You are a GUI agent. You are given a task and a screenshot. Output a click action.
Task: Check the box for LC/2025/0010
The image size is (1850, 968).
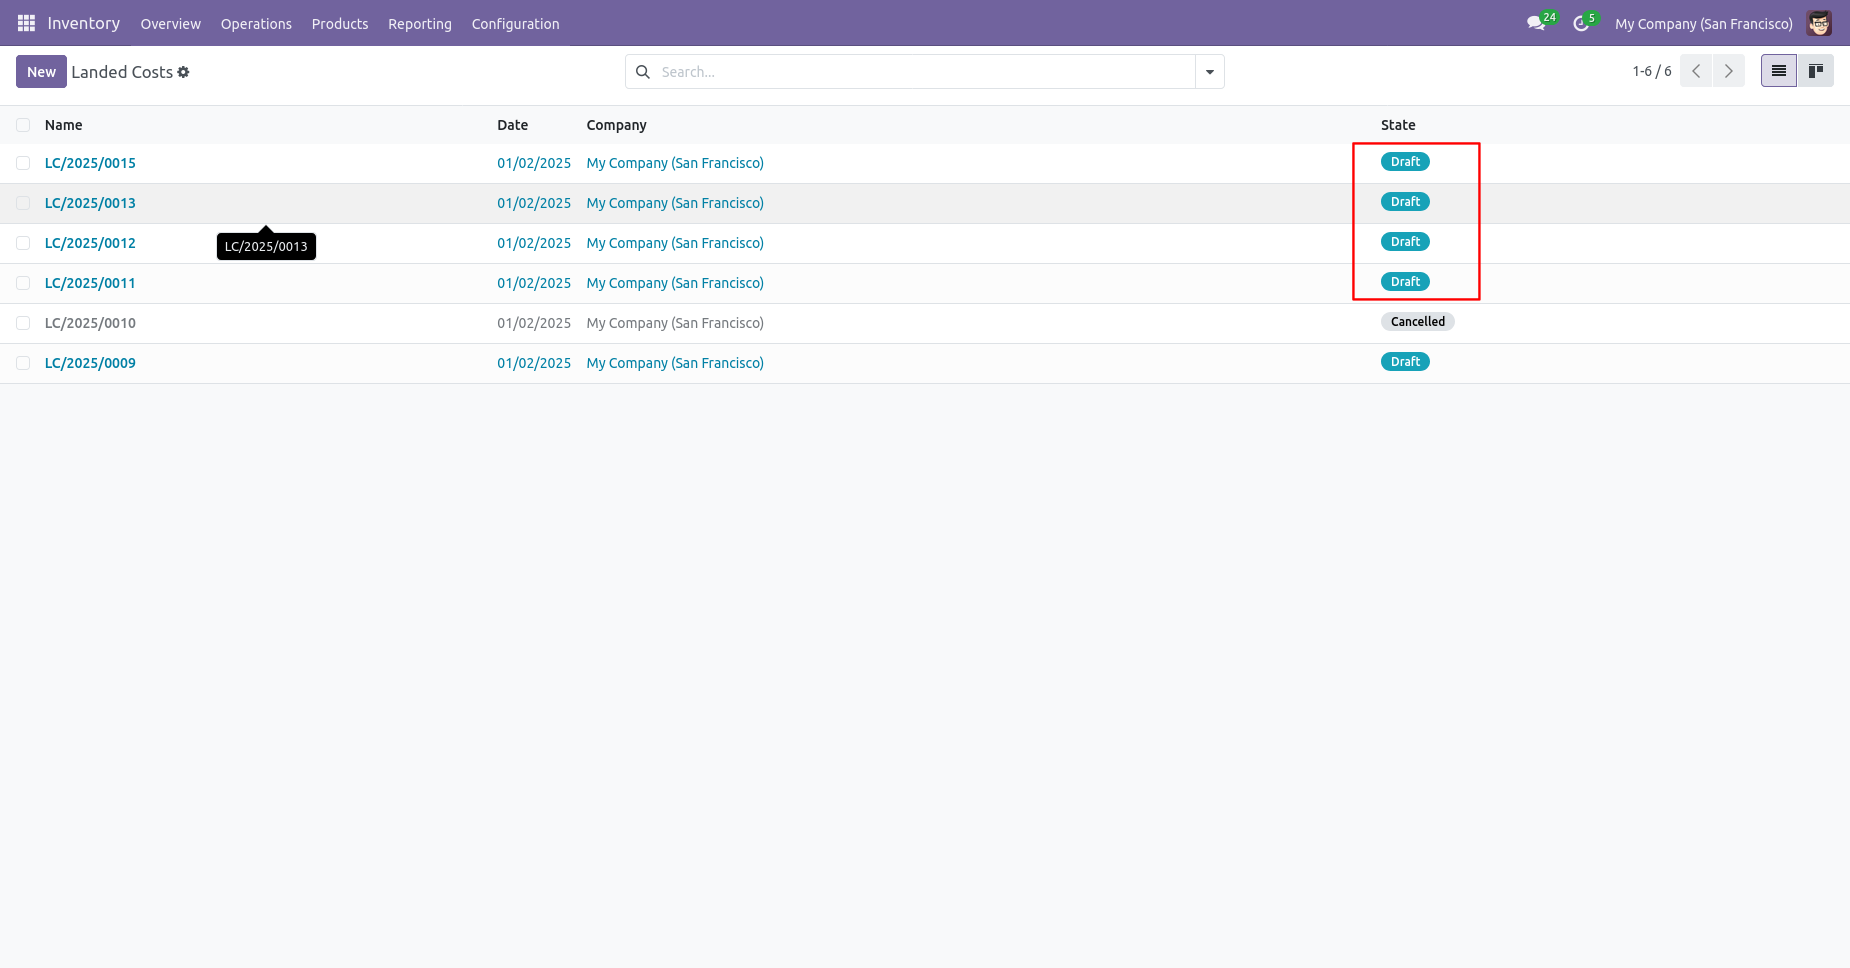[23, 323]
